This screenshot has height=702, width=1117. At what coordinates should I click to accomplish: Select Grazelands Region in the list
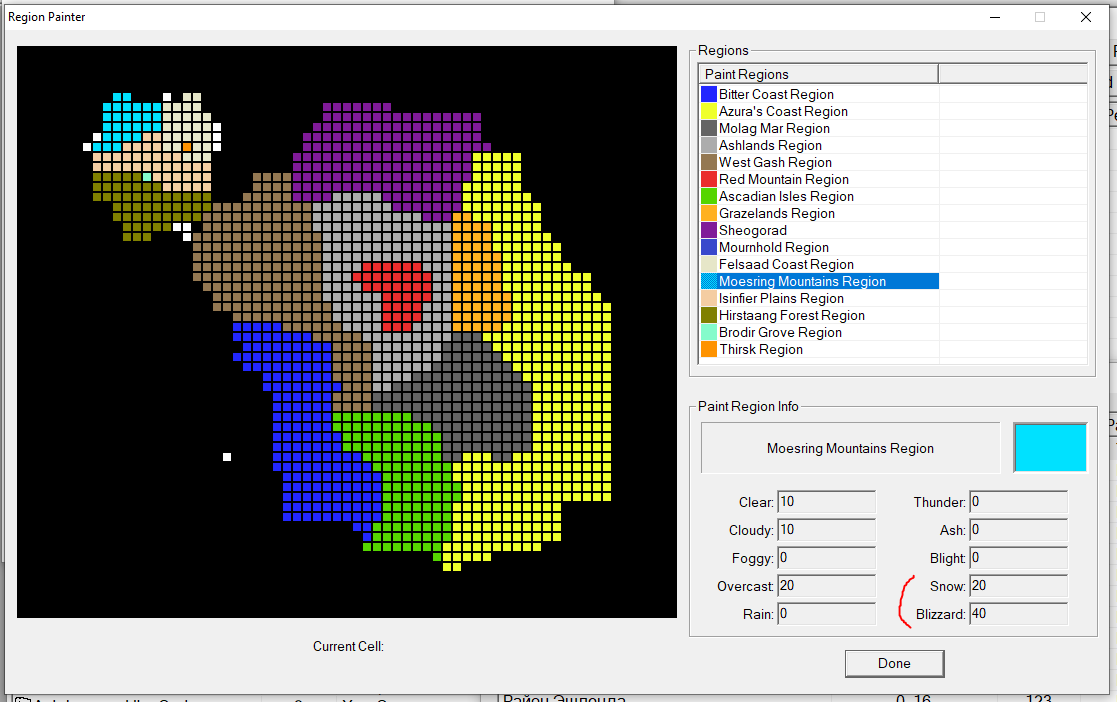(x=776, y=214)
